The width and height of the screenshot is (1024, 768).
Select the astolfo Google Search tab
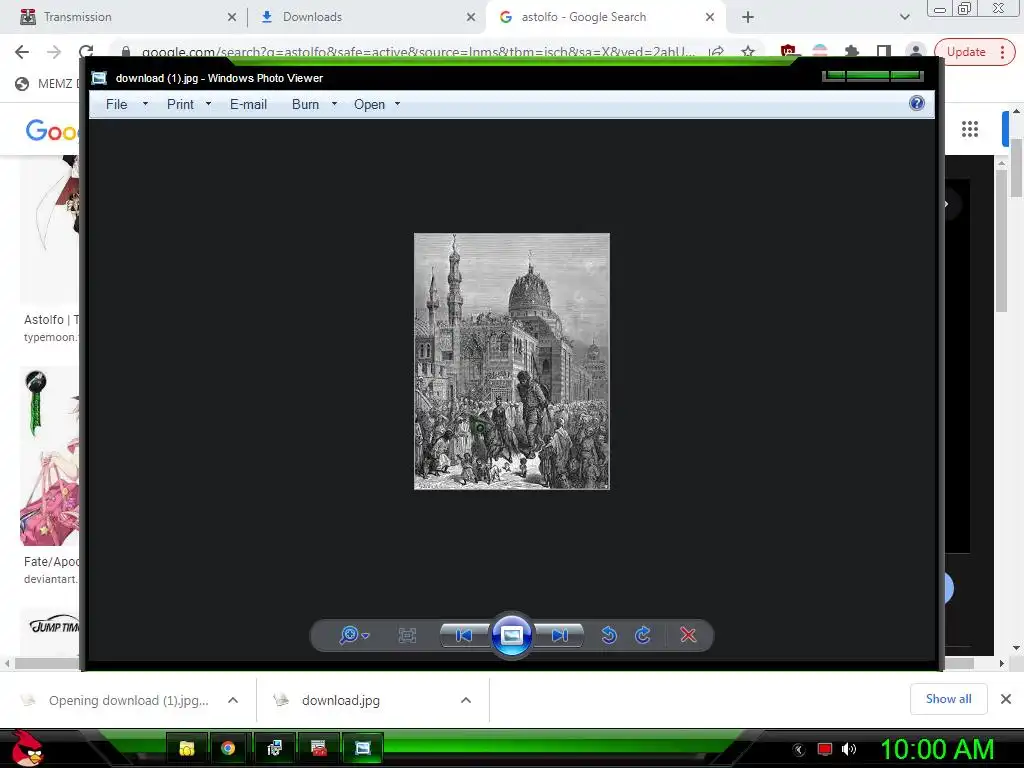point(605,17)
